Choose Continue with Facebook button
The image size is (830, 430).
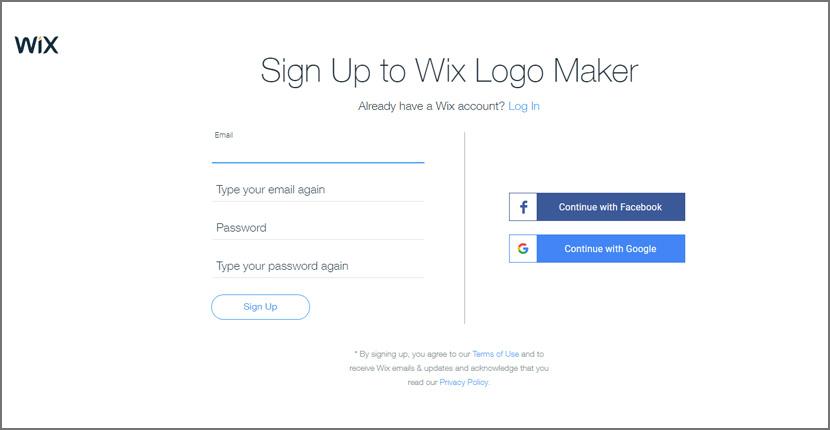click(597, 207)
